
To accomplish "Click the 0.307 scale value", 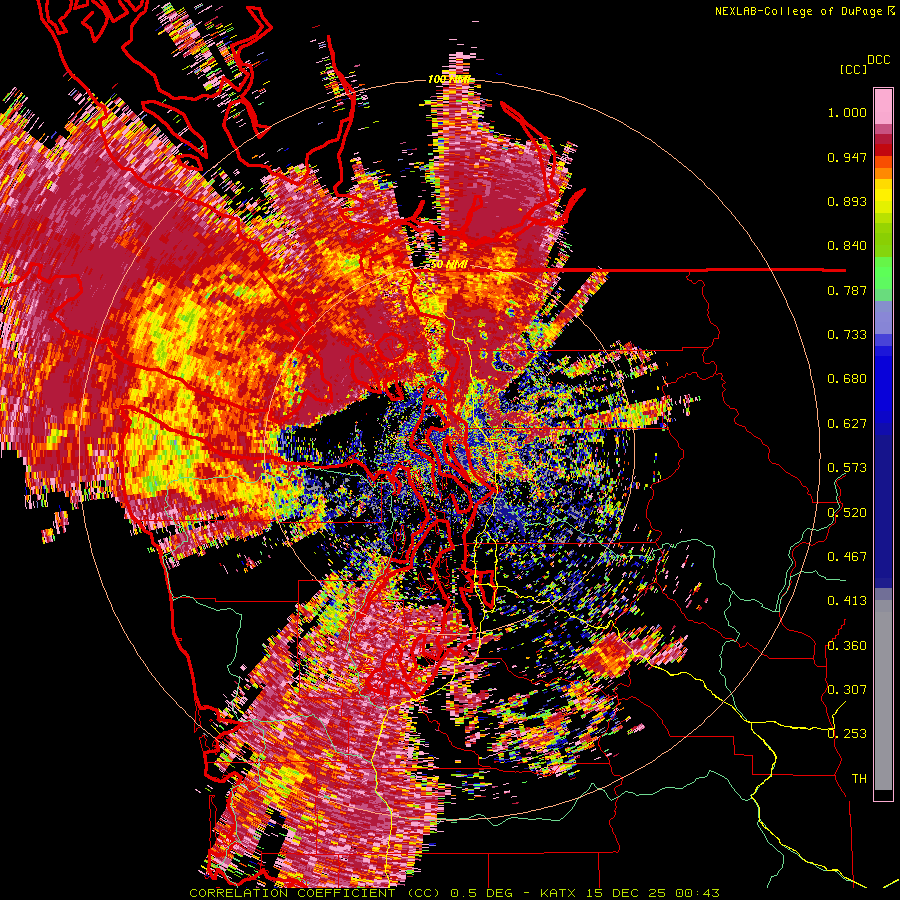I will (x=847, y=689).
